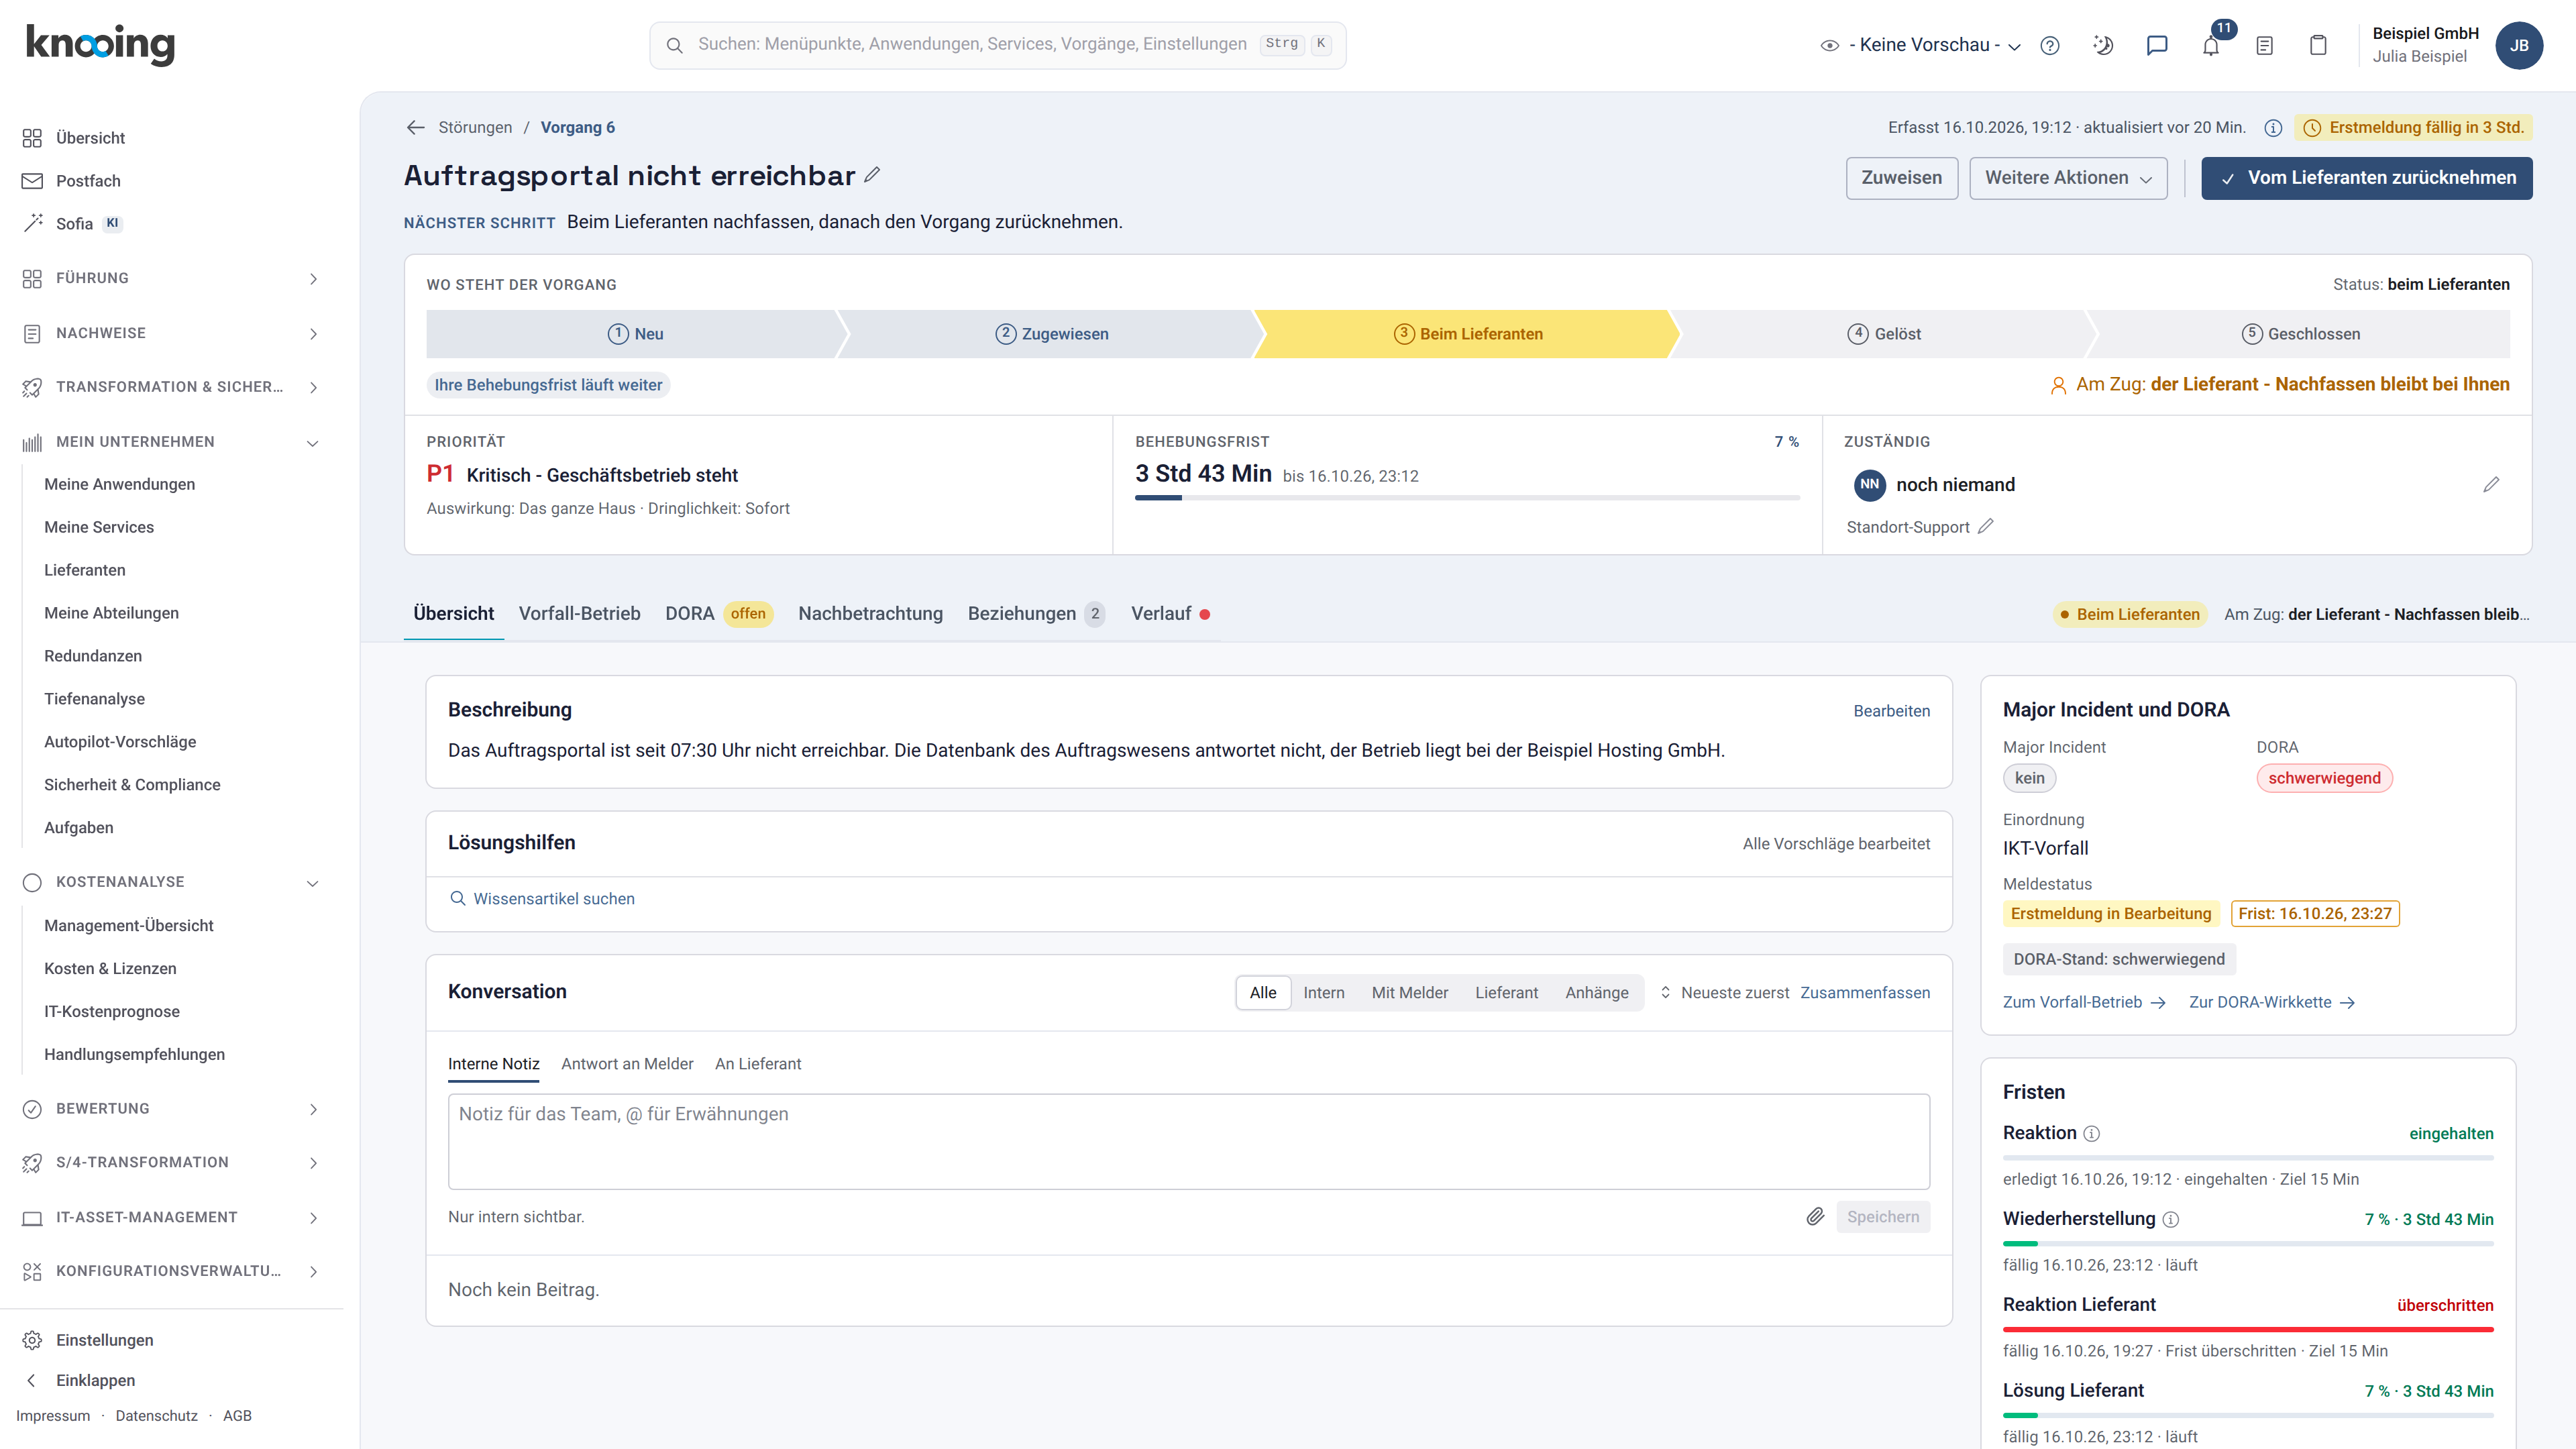Open the Keine Vorschau dropdown

click(x=1920, y=45)
